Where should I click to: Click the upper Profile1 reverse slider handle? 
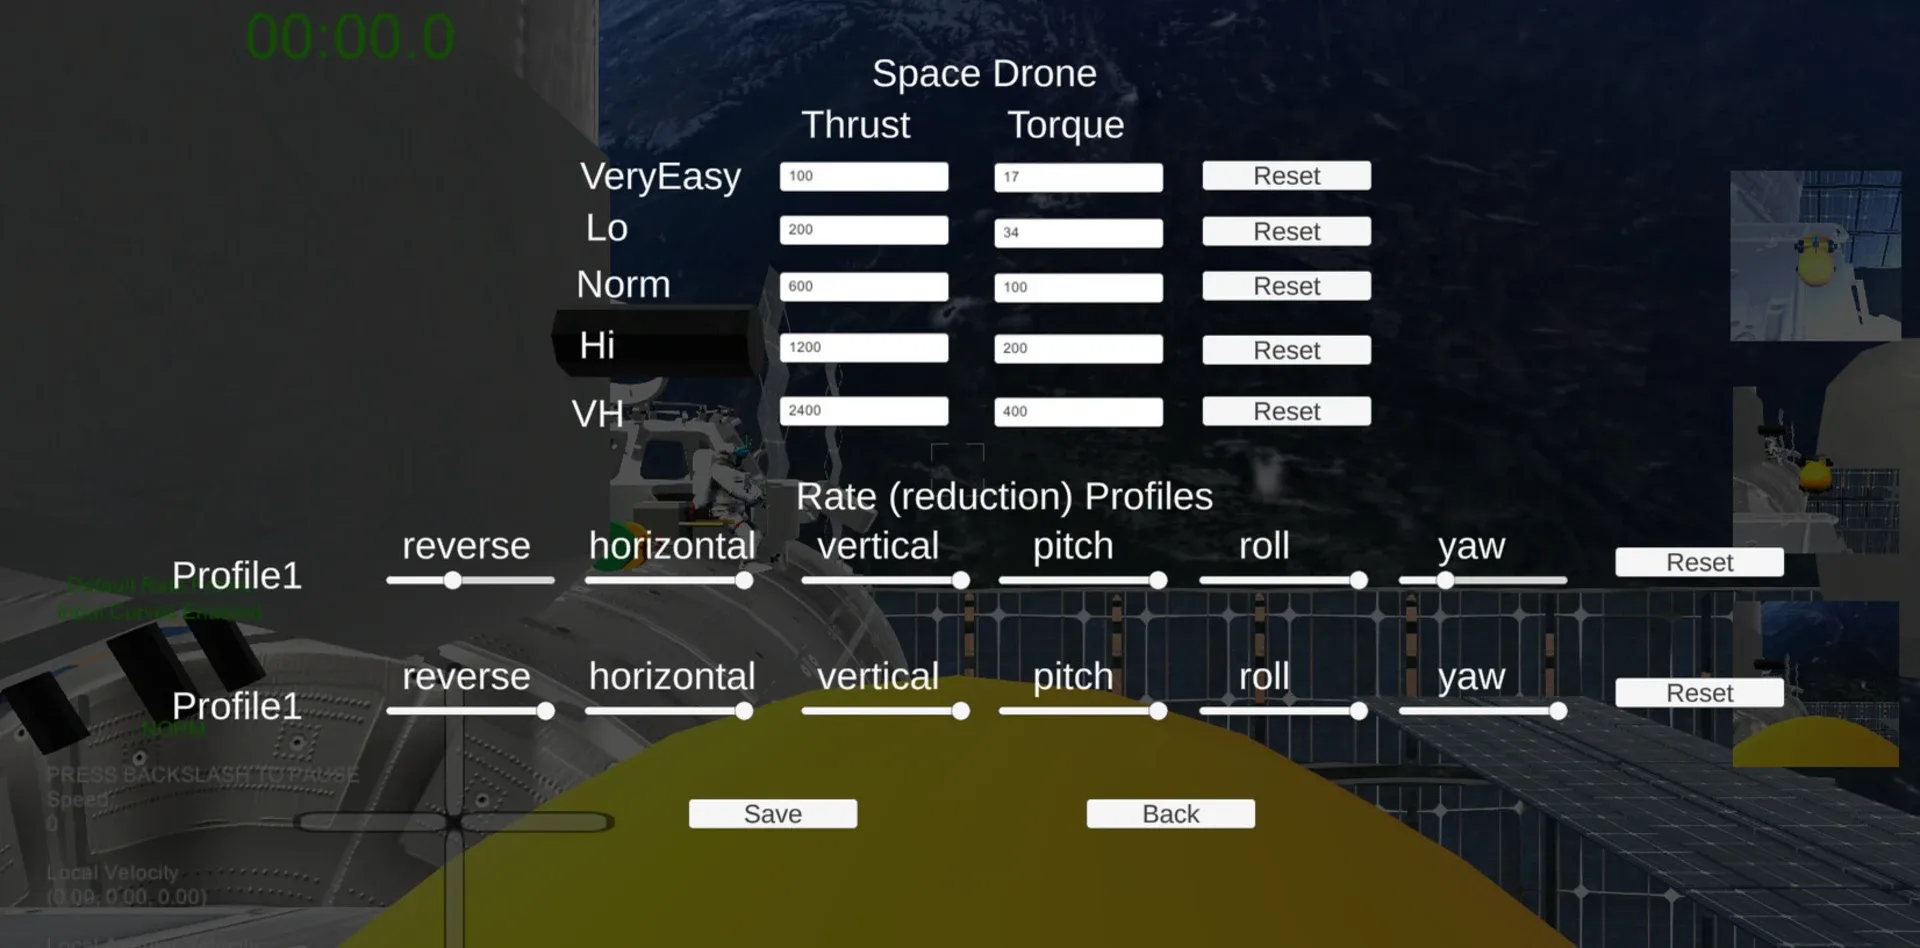pos(453,581)
